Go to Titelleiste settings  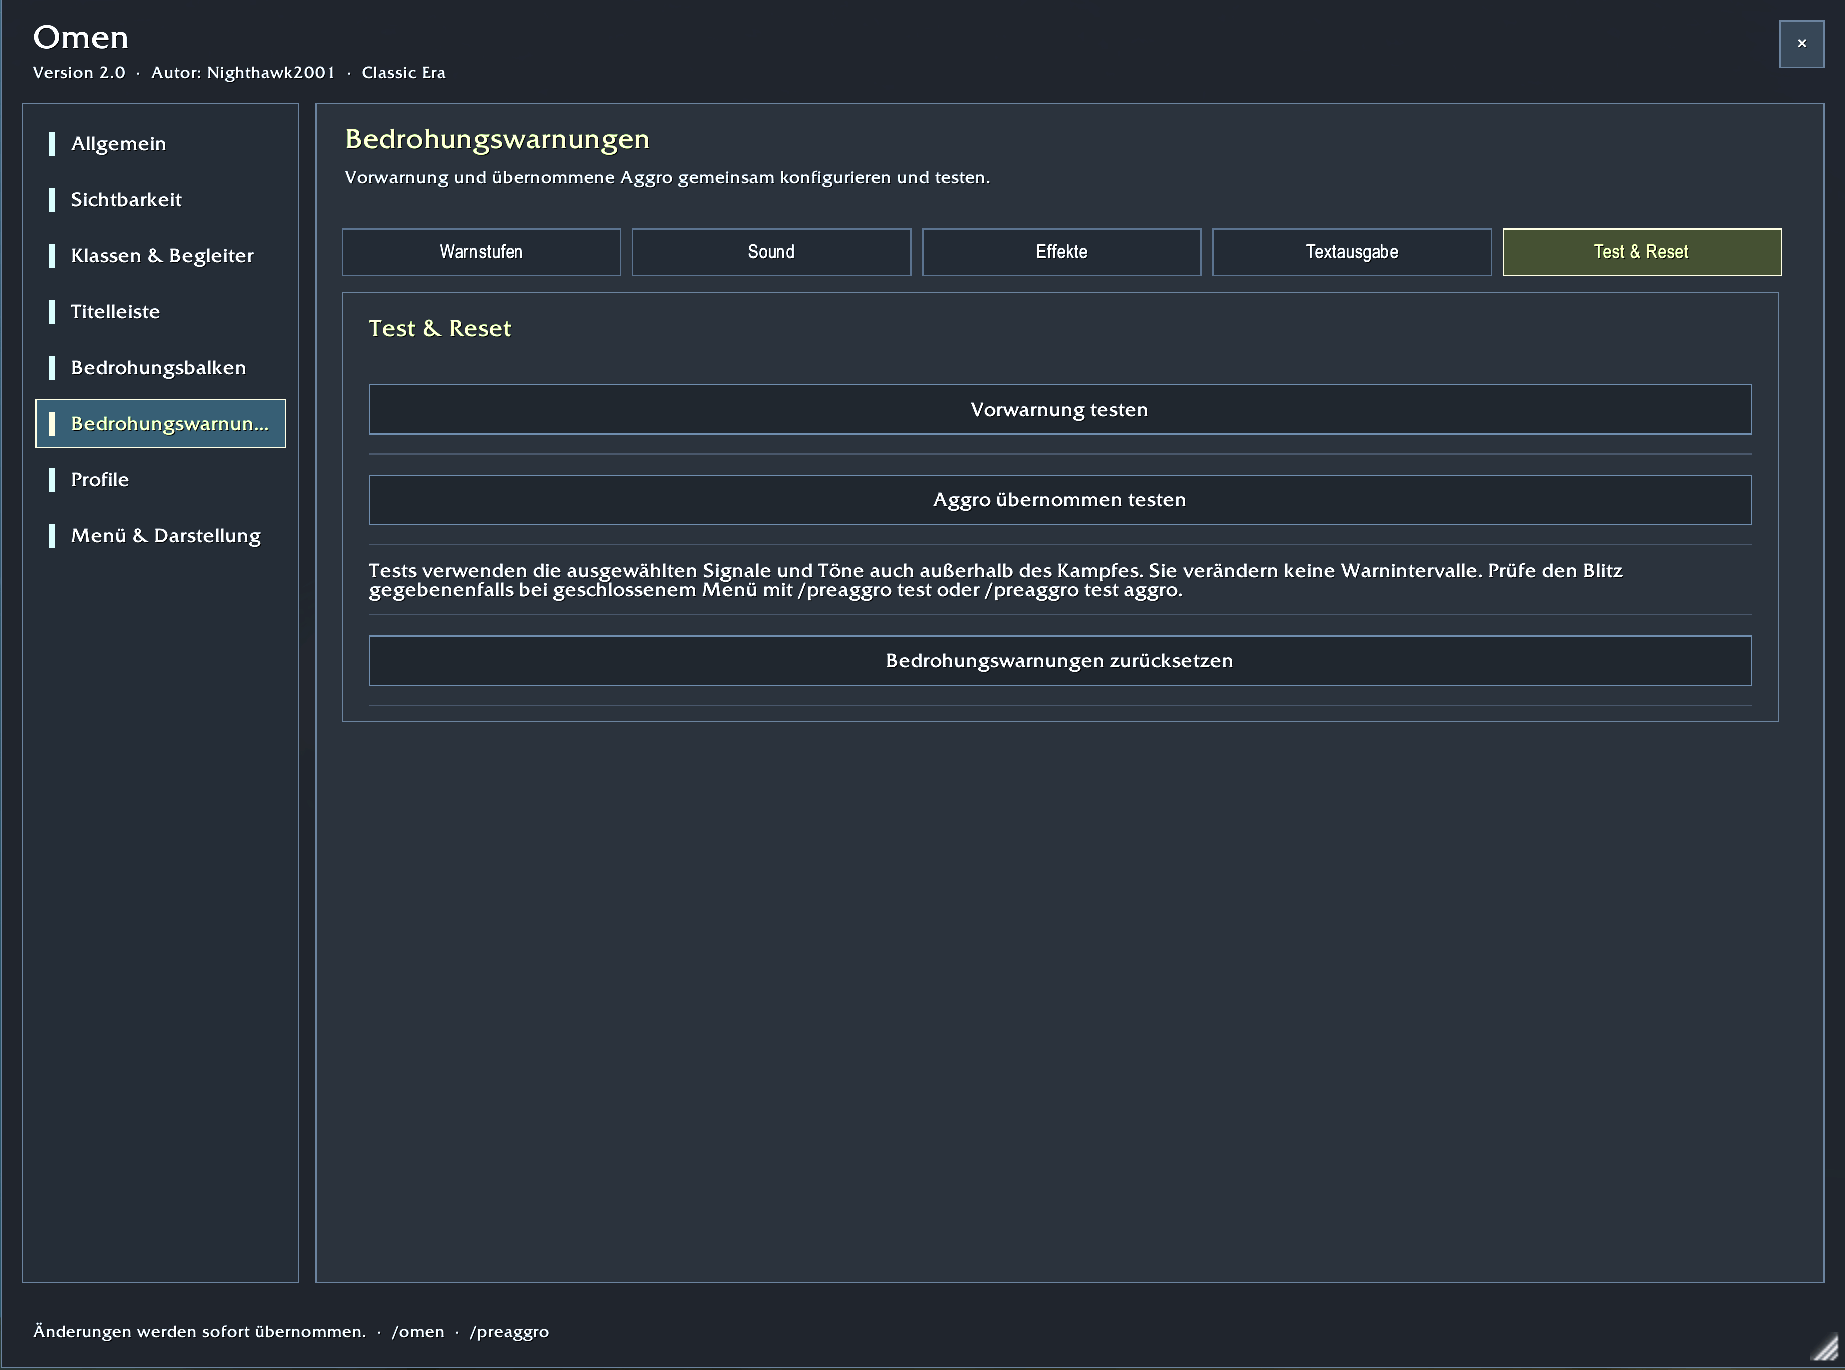pos(160,312)
